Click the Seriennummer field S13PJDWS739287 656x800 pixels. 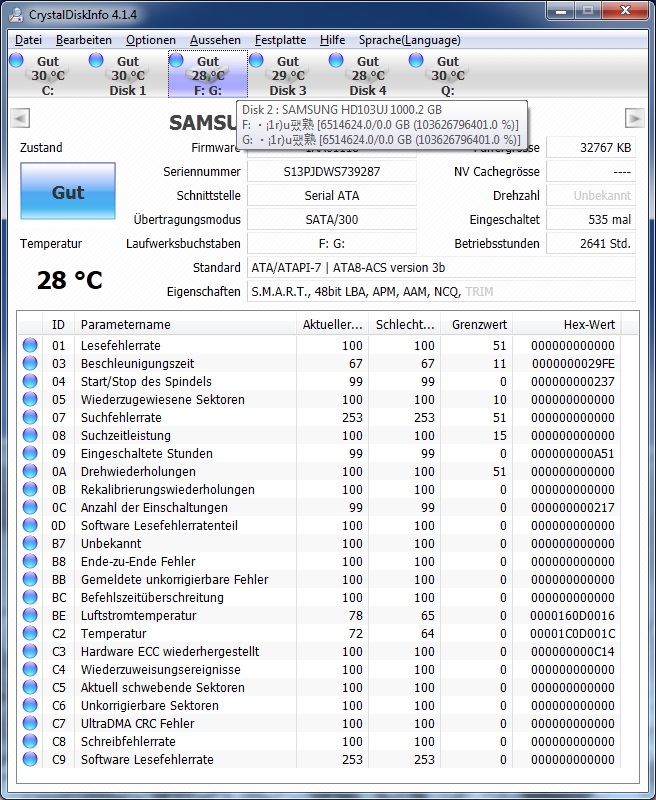pos(332,171)
